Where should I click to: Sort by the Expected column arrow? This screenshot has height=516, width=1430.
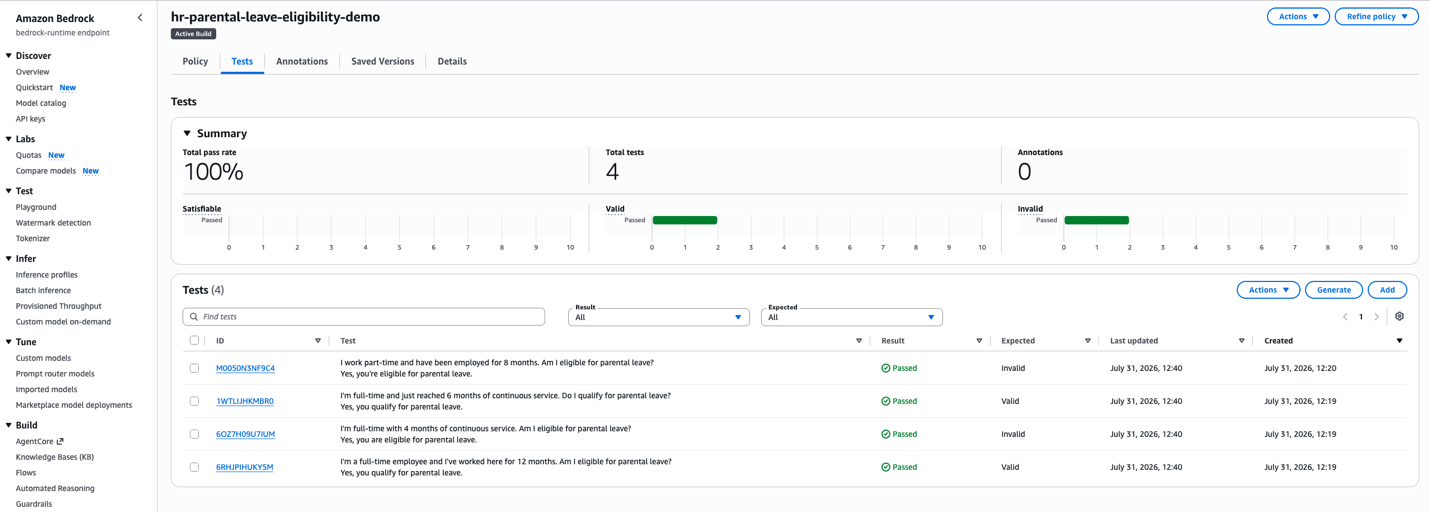(x=1088, y=341)
